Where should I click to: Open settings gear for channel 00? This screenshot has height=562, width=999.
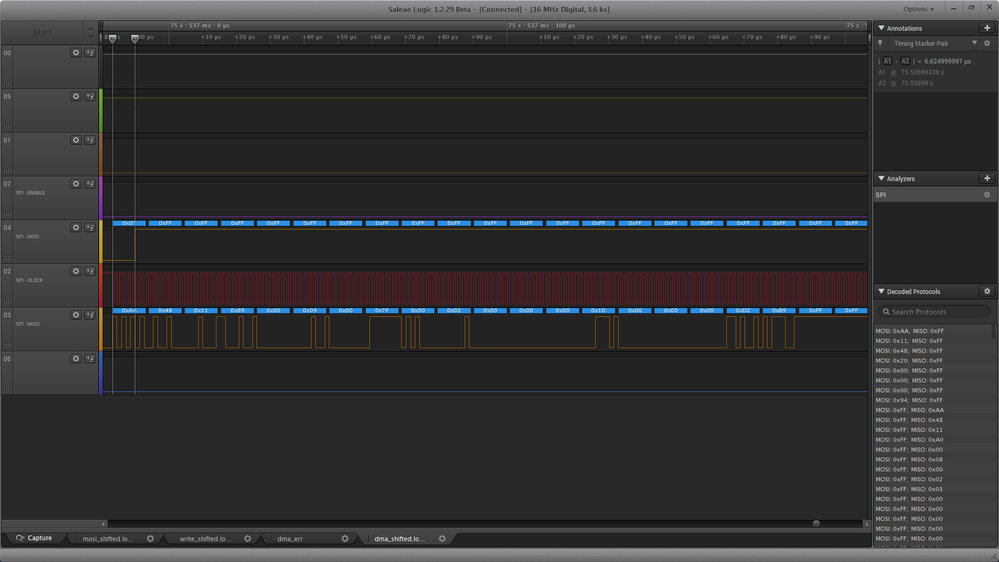(76, 53)
